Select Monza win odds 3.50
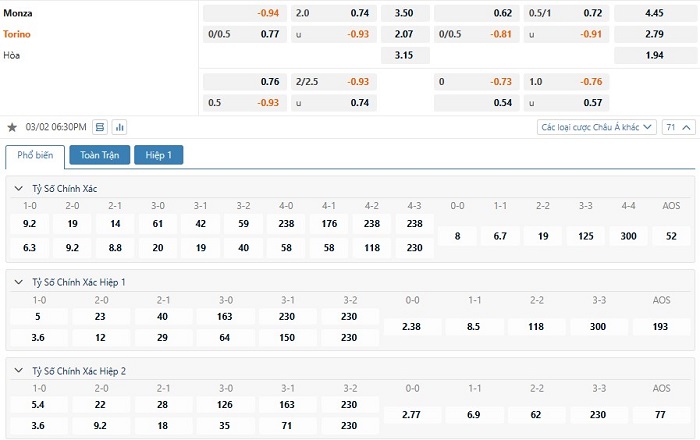The height and width of the screenshot is (440, 700). point(404,13)
